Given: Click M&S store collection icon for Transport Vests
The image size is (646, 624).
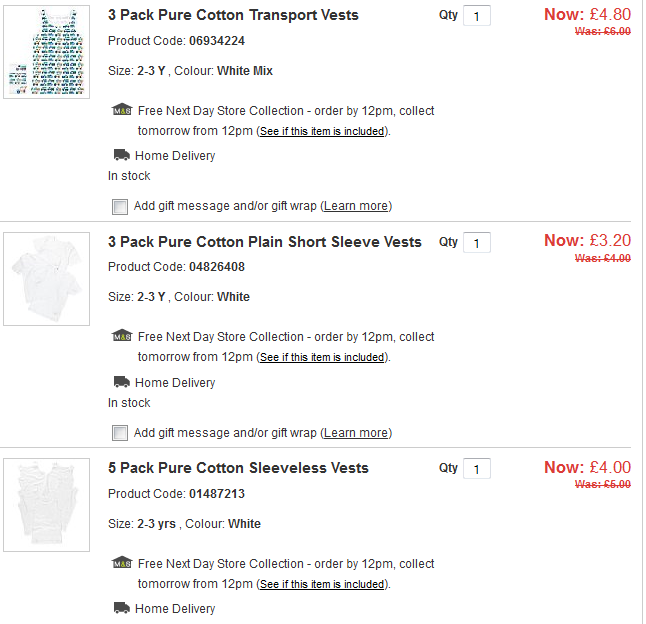Looking at the screenshot, I should click(122, 110).
